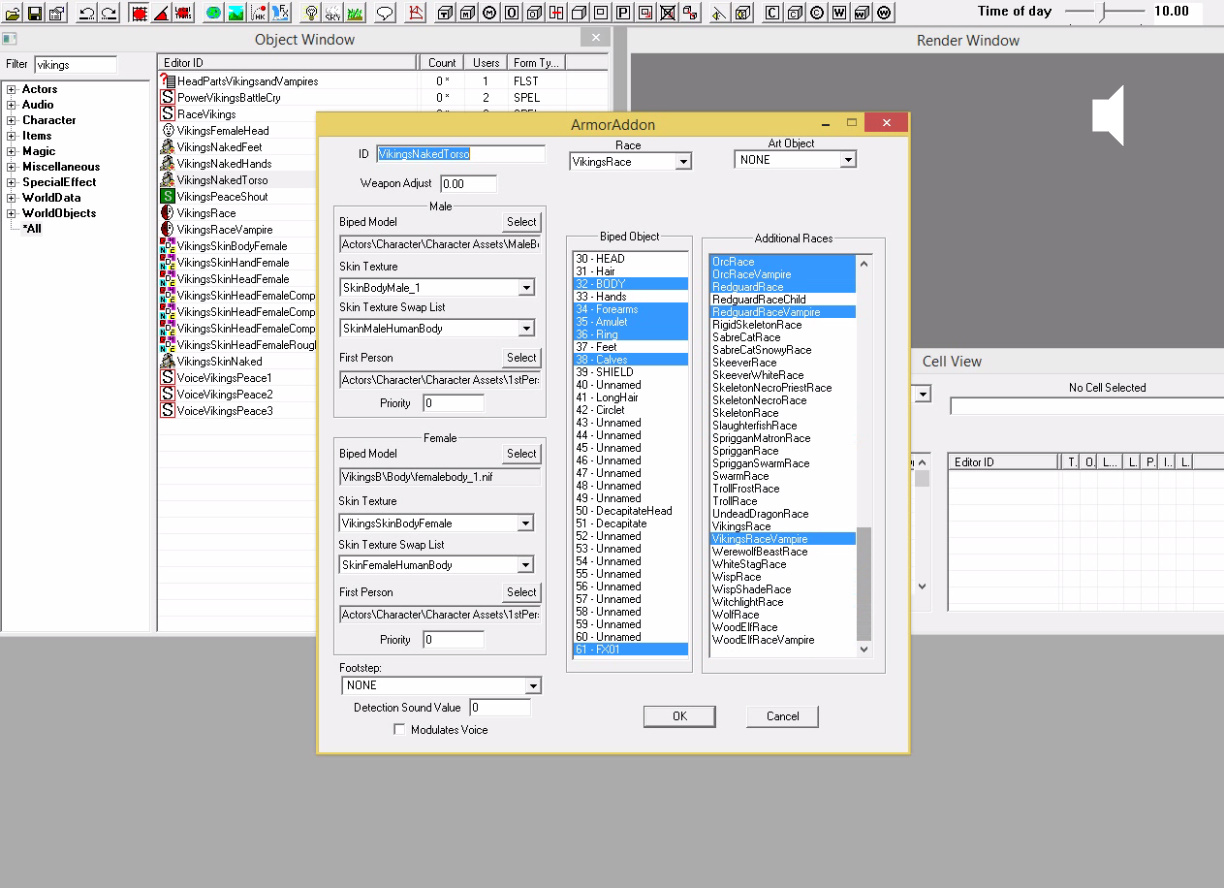The height and width of the screenshot is (888, 1224).
Task: Select VoiceVikingsPeace2 in the object list
Action: 224,394
